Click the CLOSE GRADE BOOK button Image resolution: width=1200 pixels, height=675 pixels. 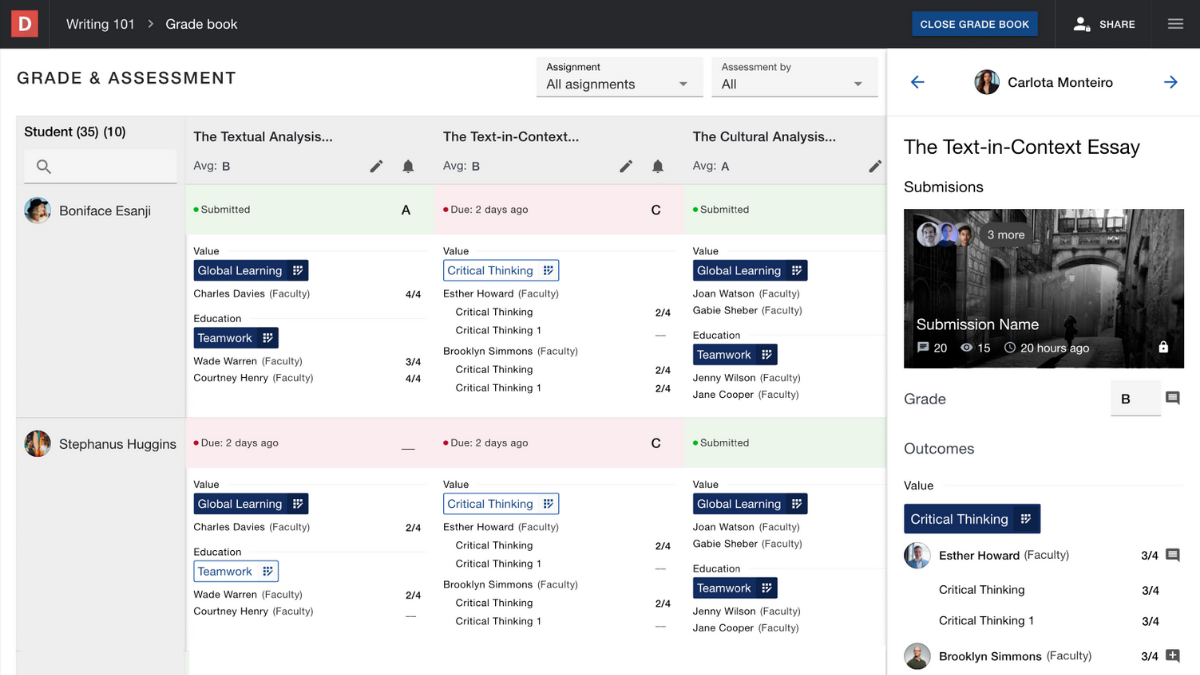click(974, 23)
